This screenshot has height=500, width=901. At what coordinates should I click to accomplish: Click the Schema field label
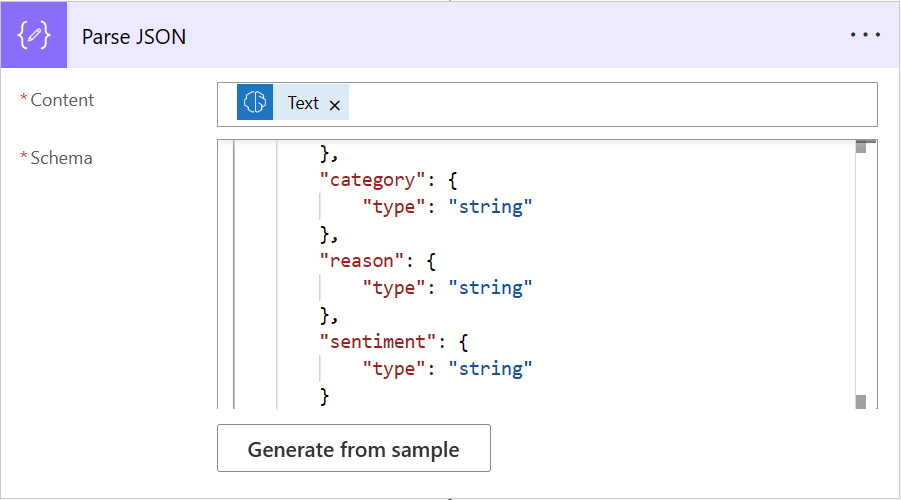61,158
